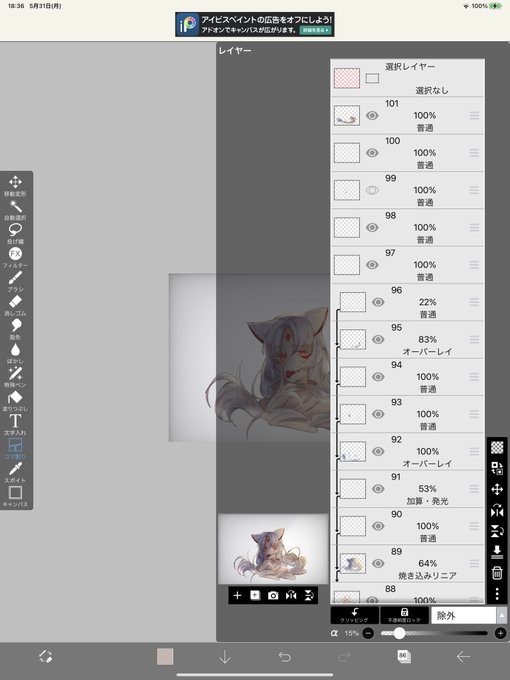Click the layer preview thumbnail

[x=273, y=549]
